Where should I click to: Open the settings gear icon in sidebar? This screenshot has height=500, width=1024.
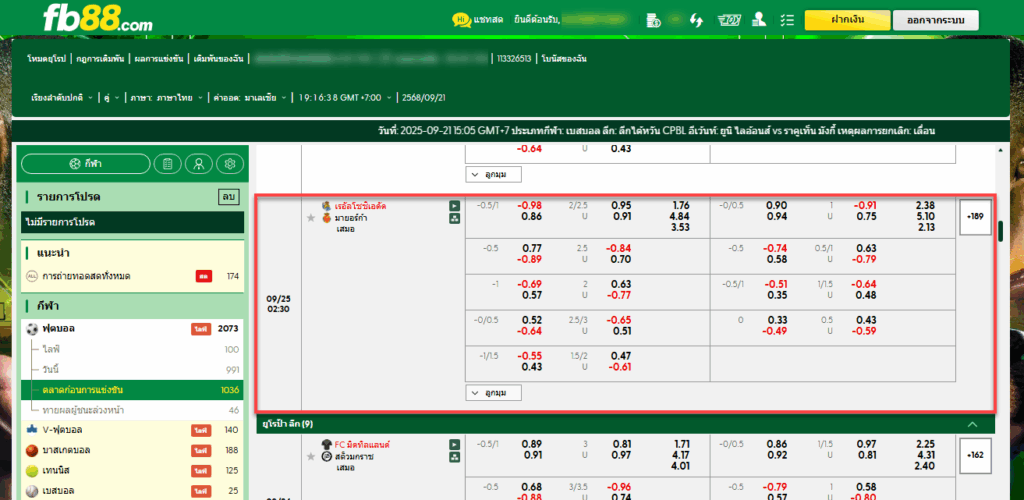point(229,164)
